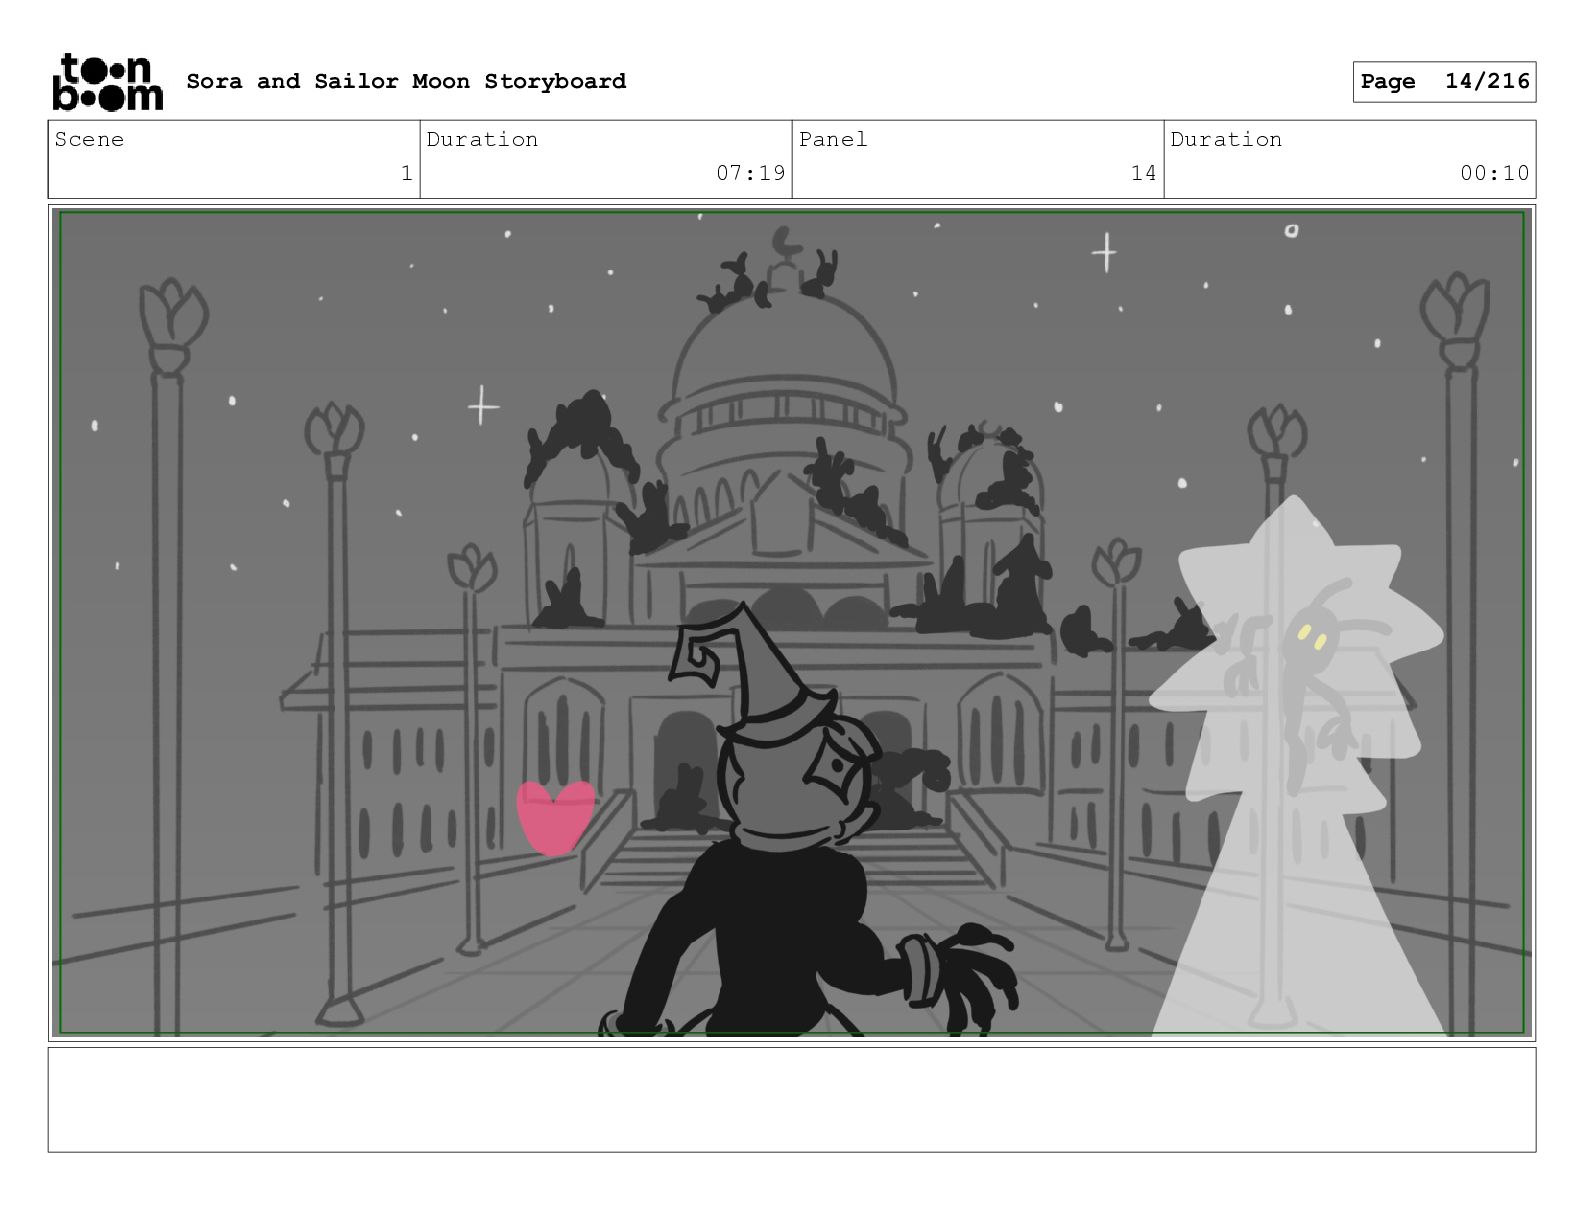Select the 'Scene' header label

tap(89, 140)
